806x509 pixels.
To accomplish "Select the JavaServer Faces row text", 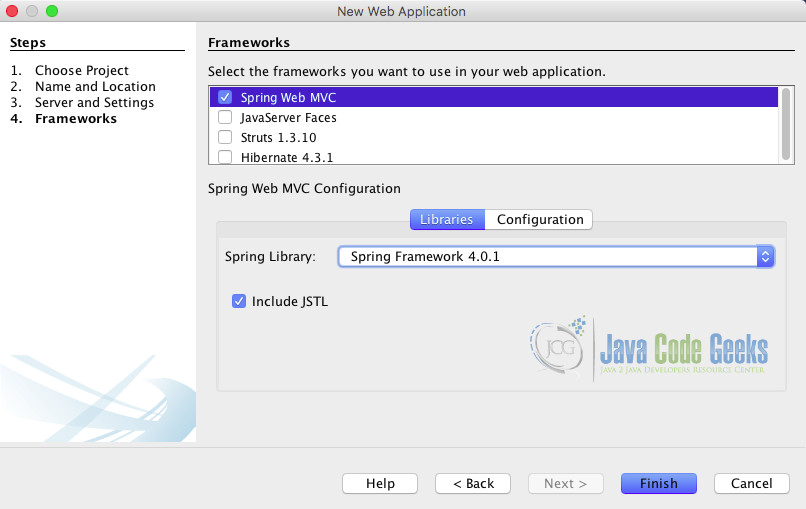I will tap(288, 118).
